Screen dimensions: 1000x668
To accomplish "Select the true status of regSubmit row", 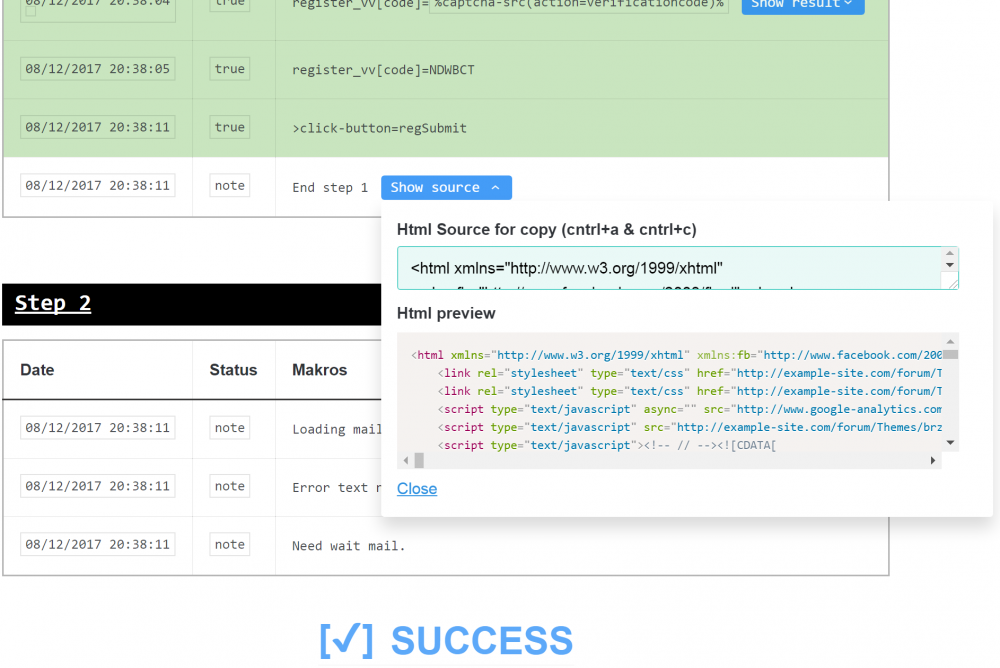I will coord(230,127).
